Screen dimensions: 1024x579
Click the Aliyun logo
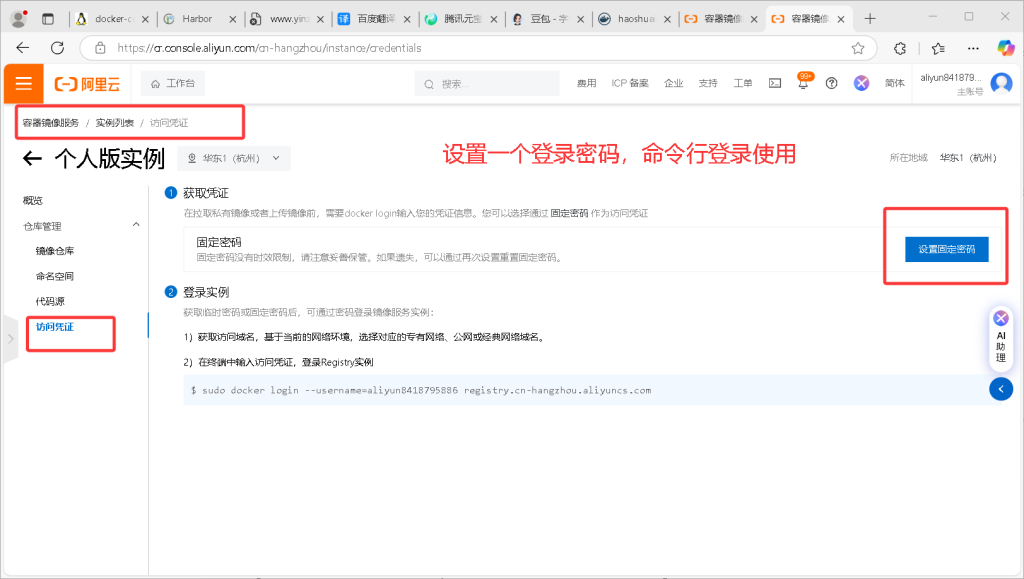pyautogui.click(x=87, y=84)
